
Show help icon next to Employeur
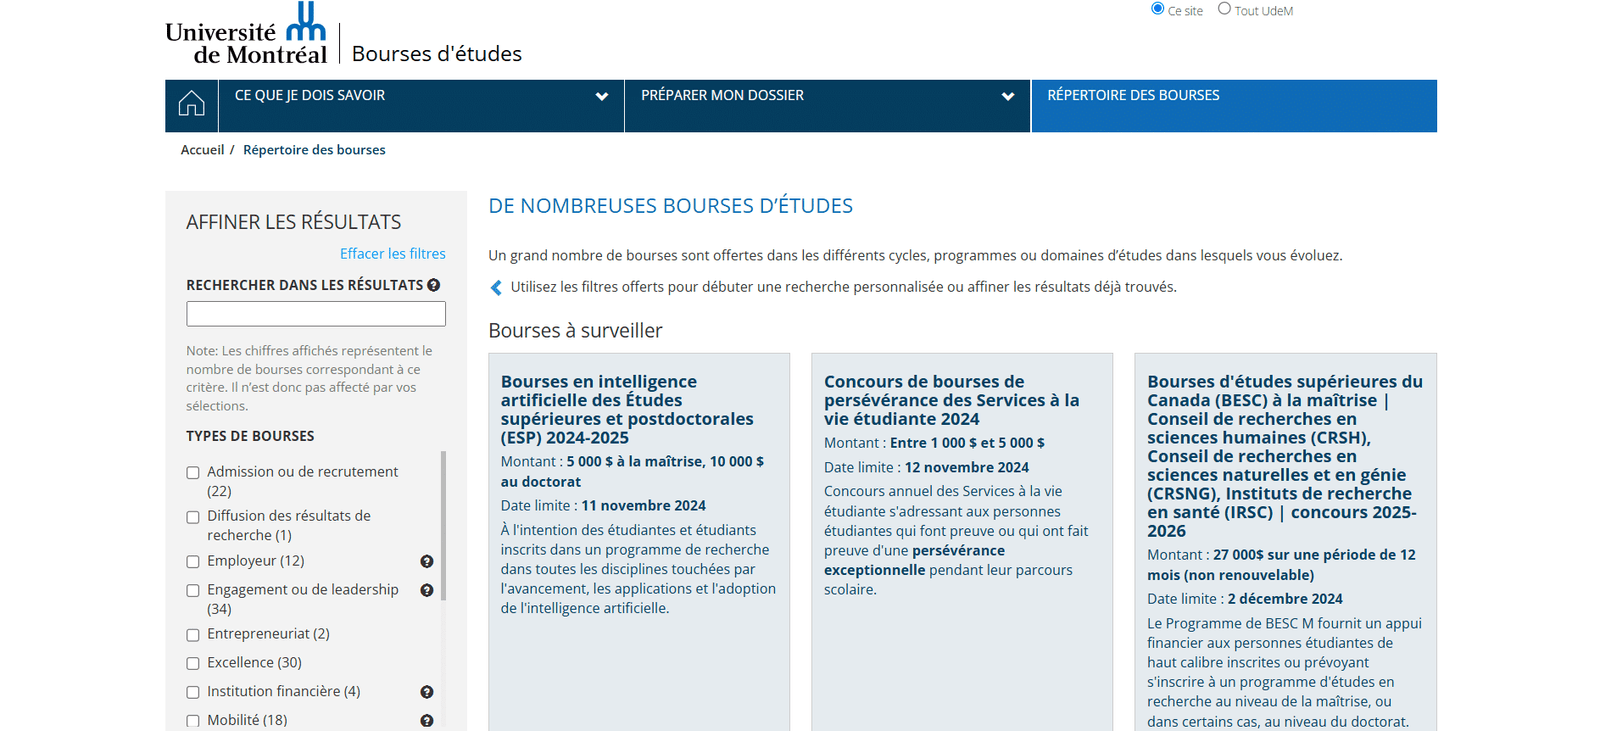[x=427, y=562]
